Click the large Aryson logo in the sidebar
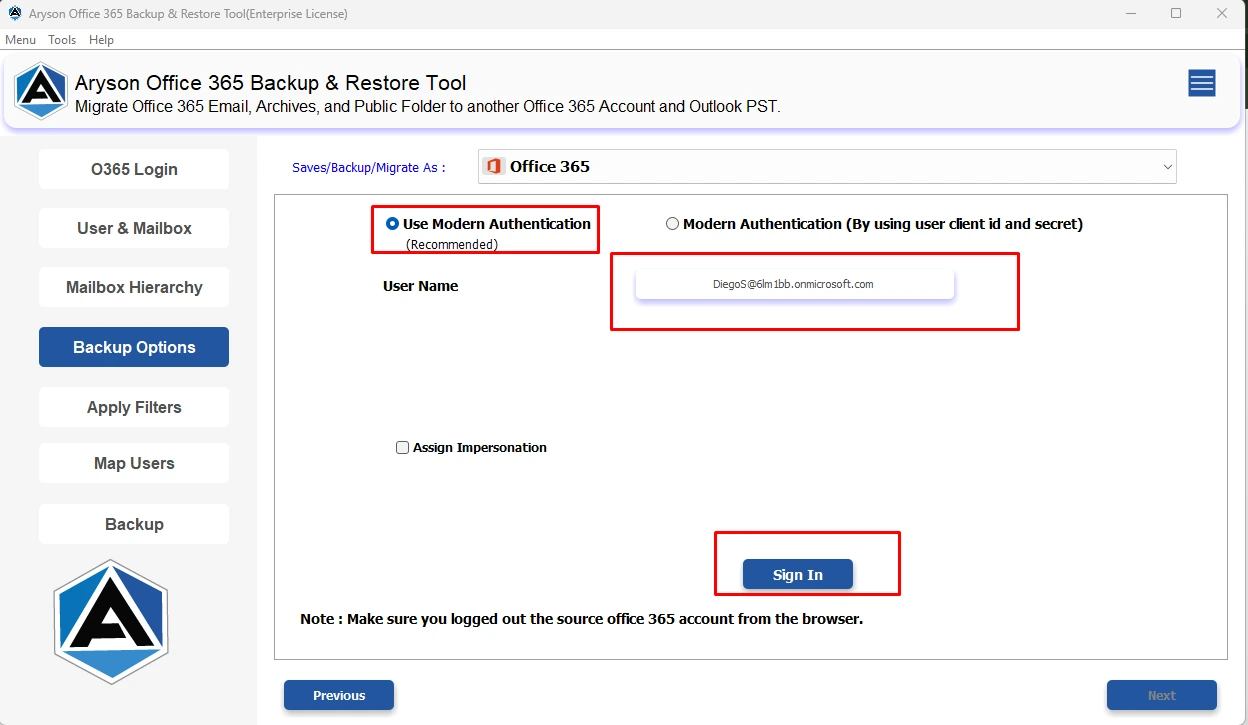1248x725 pixels. coord(111,621)
